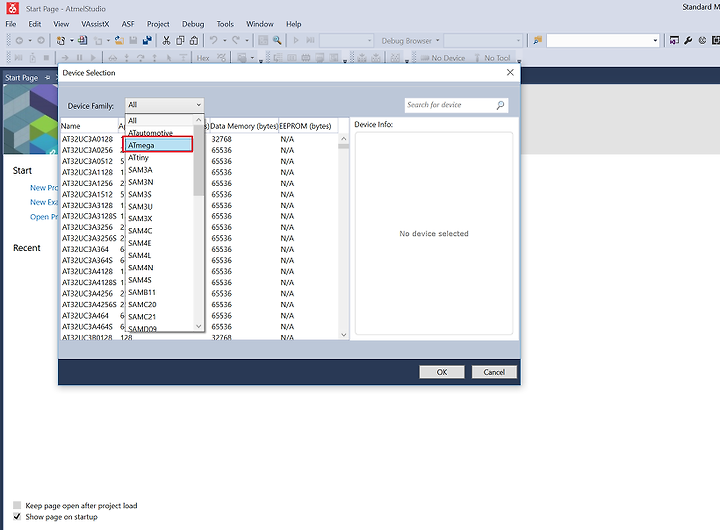The height and width of the screenshot is (530, 720).
Task: Toggle Keep page open after project load
Action: tap(17, 505)
